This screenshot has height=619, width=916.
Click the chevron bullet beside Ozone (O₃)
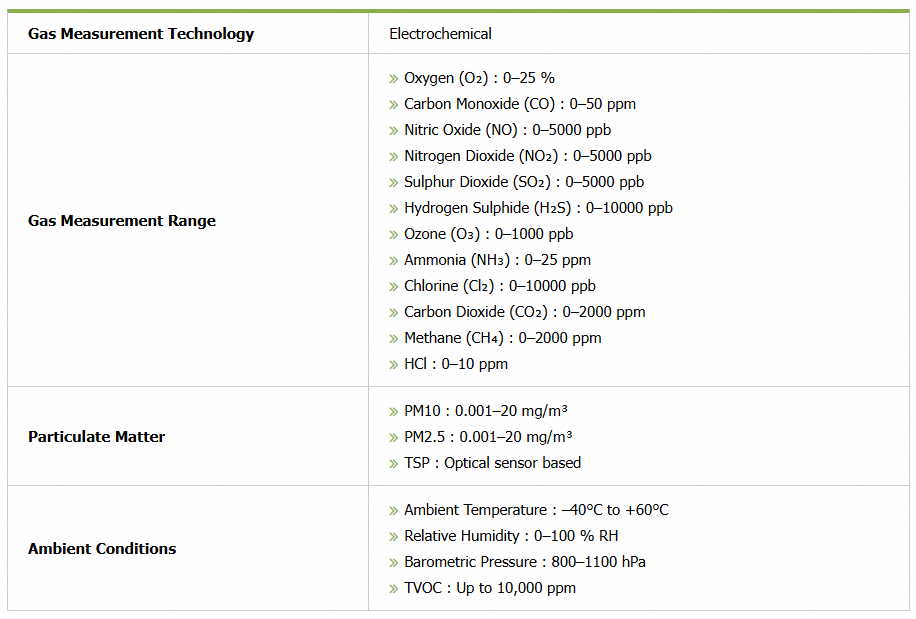[394, 234]
